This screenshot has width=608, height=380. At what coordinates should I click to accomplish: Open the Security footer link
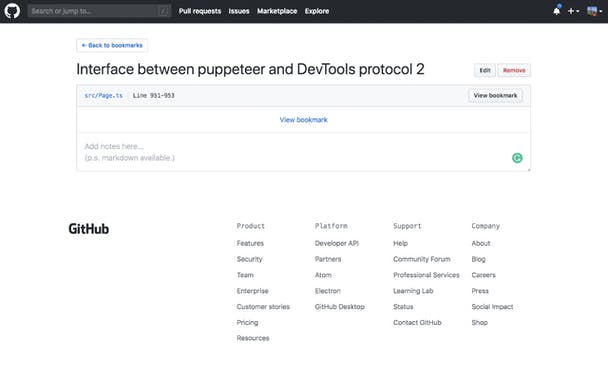pos(249,259)
